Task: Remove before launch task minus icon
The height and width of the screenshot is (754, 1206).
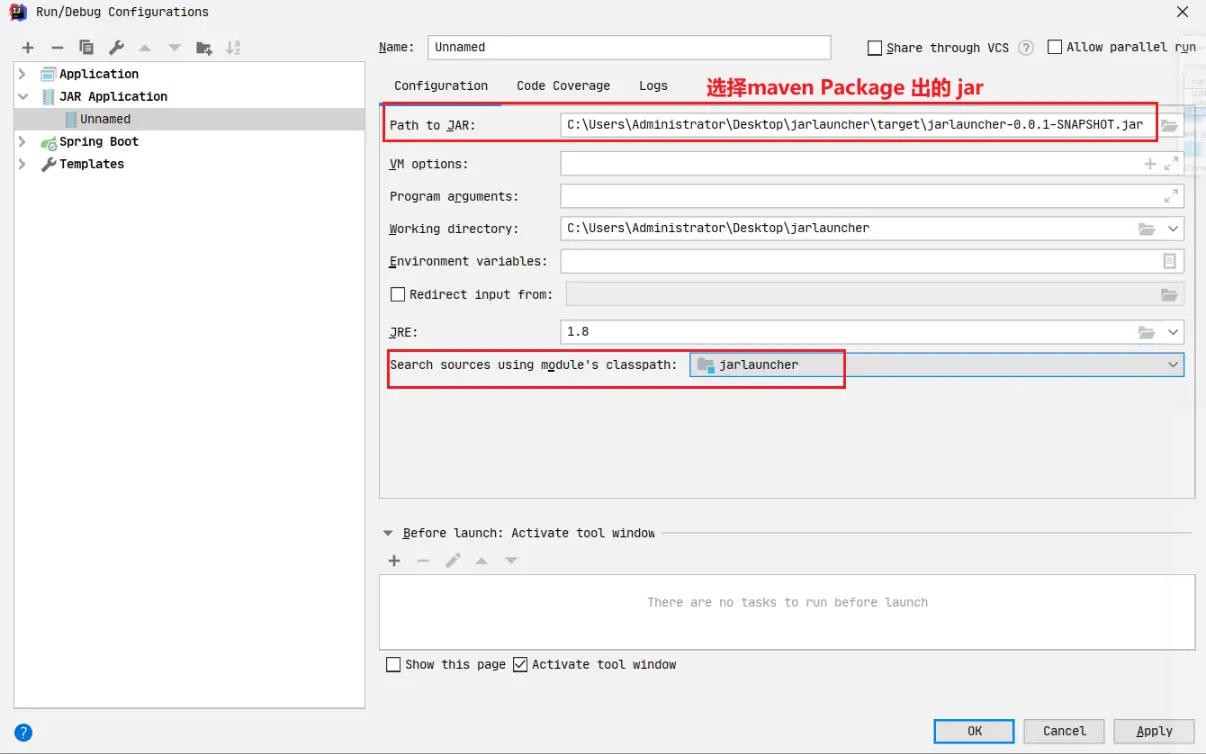Action: click(423, 561)
